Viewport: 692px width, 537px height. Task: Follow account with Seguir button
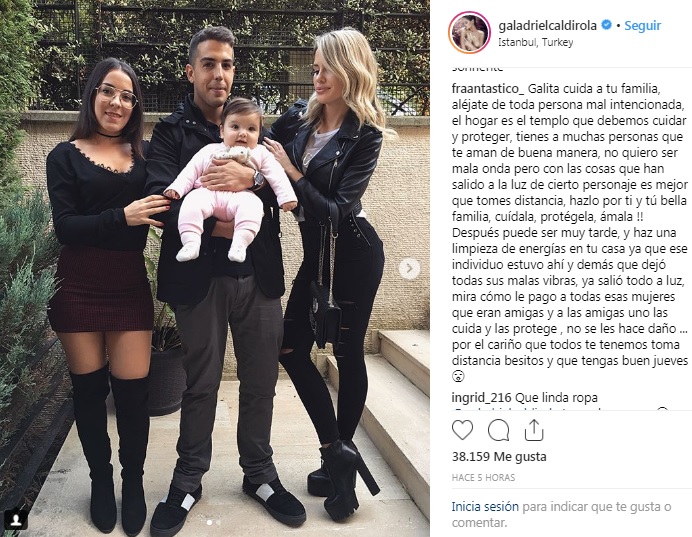(643, 26)
